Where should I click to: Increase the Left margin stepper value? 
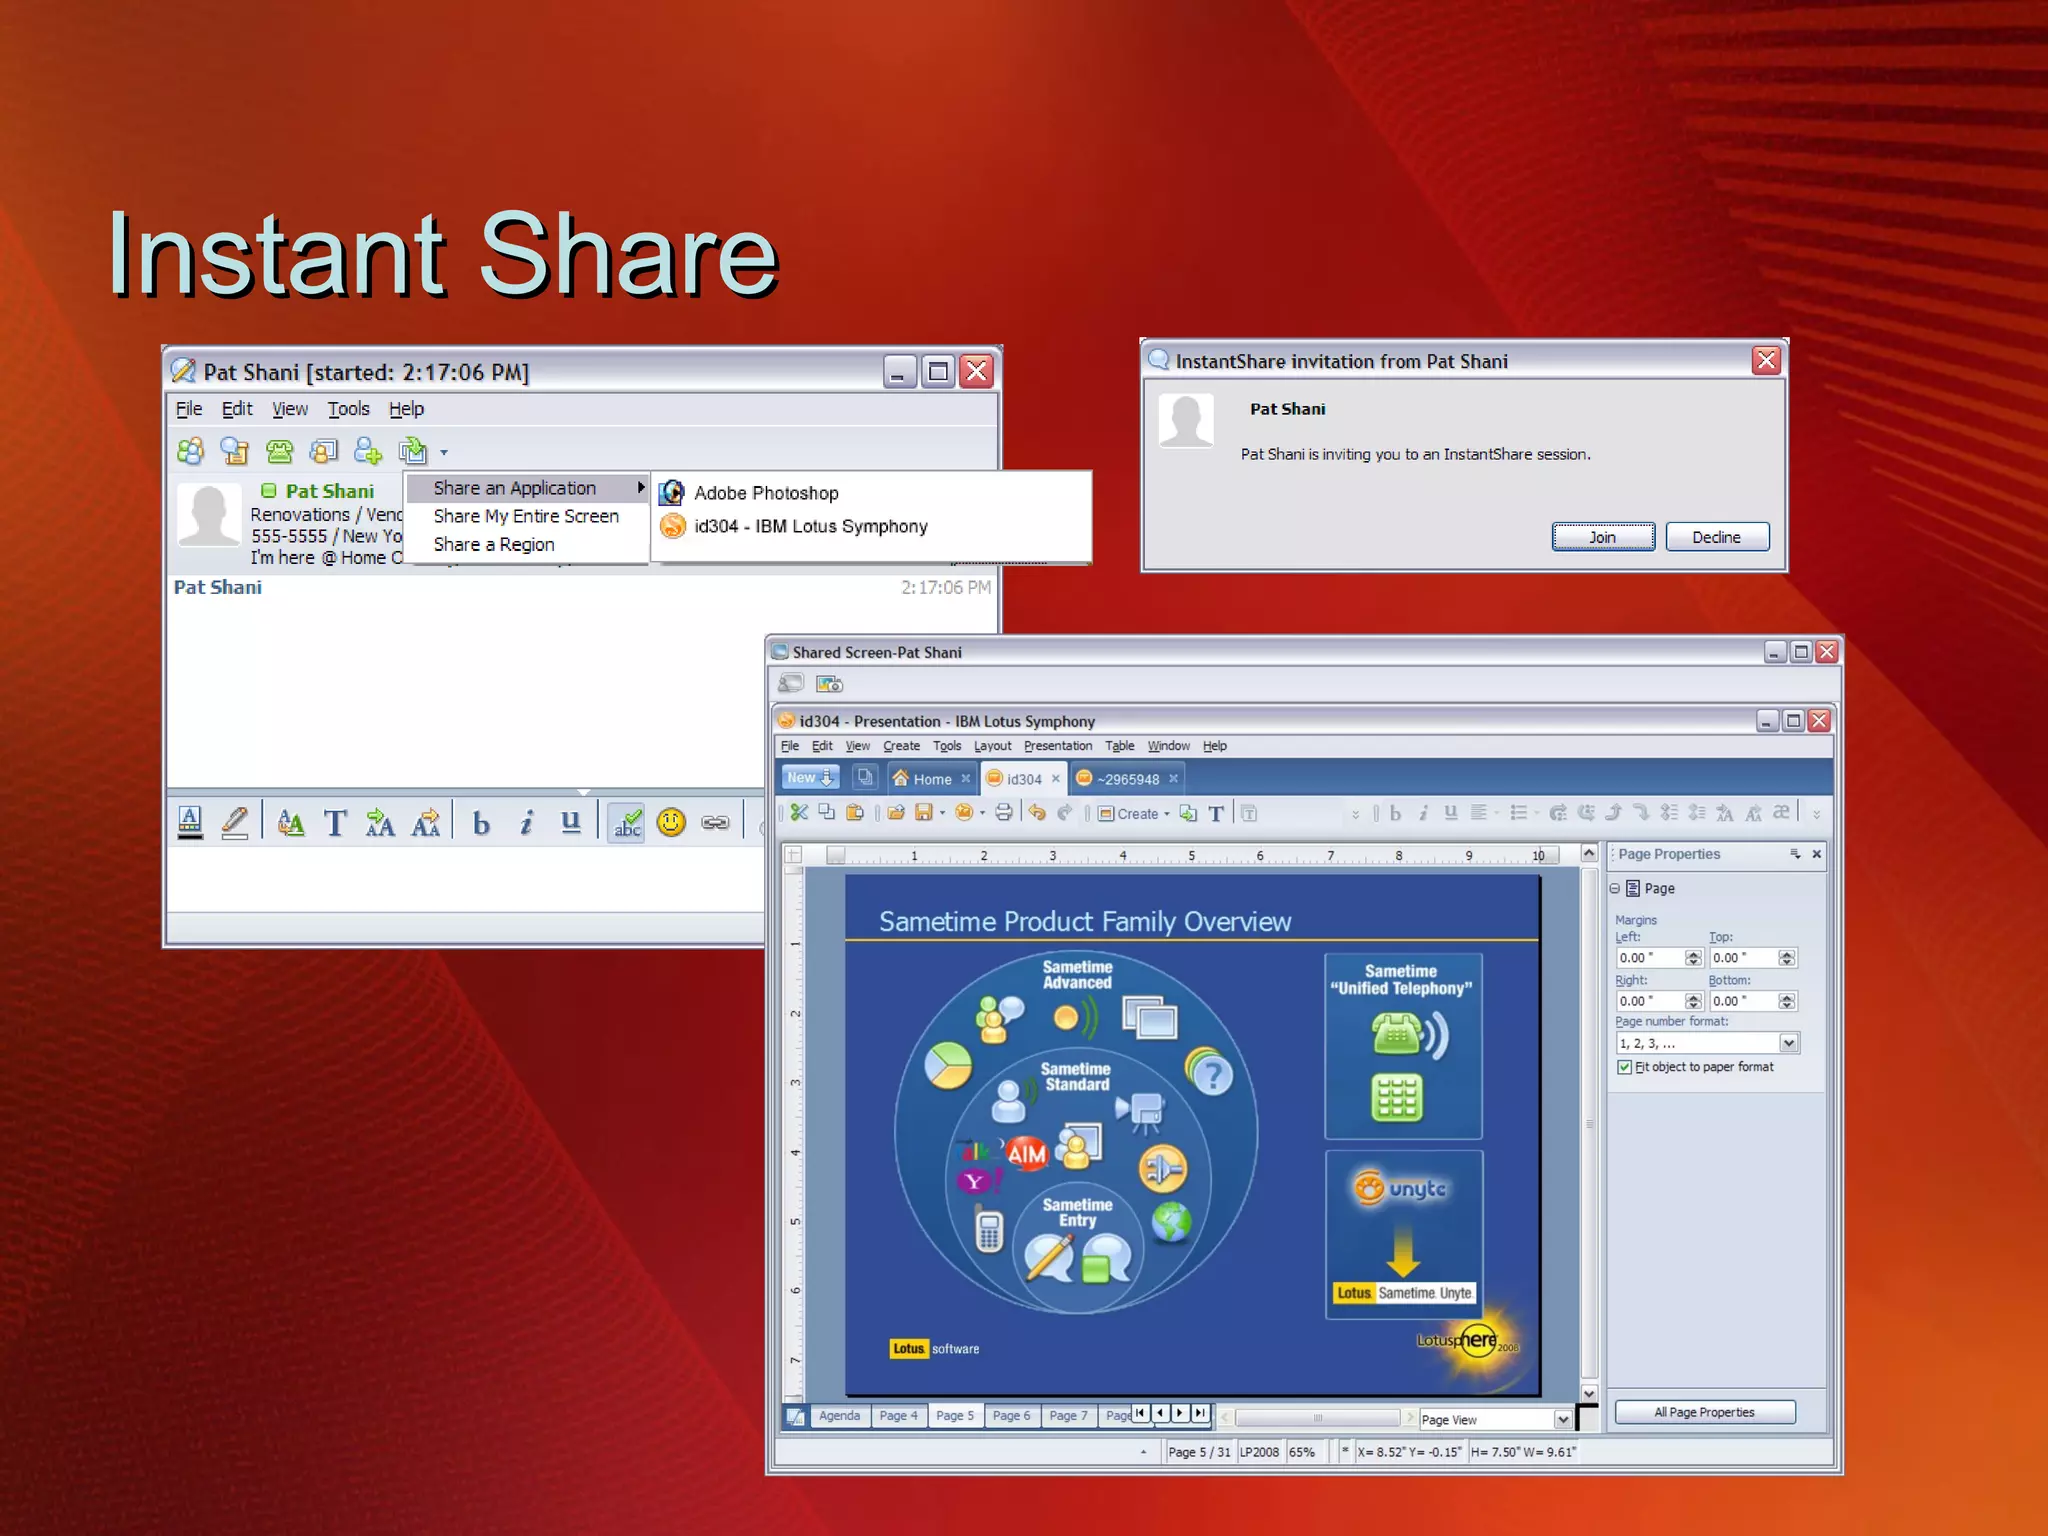pos(1692,953)
